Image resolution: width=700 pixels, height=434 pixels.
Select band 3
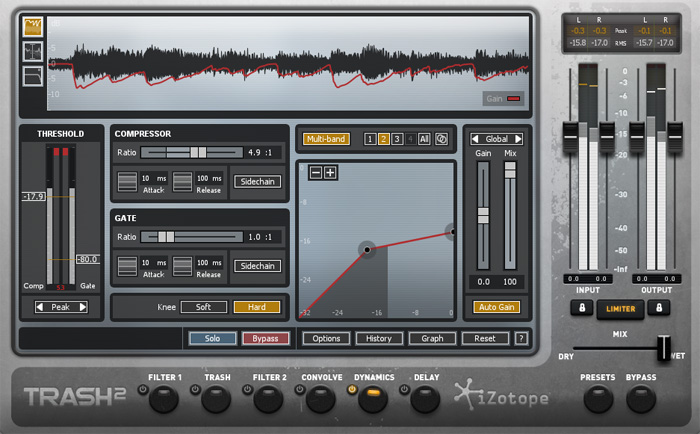[x=397, y=139]
